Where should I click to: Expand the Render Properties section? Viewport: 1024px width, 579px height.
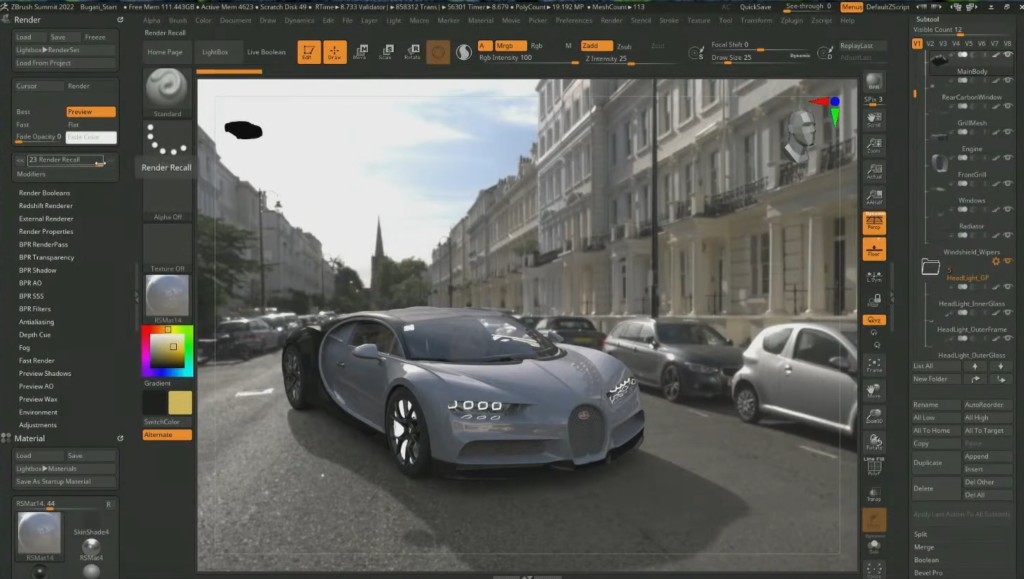pos(46,231)
